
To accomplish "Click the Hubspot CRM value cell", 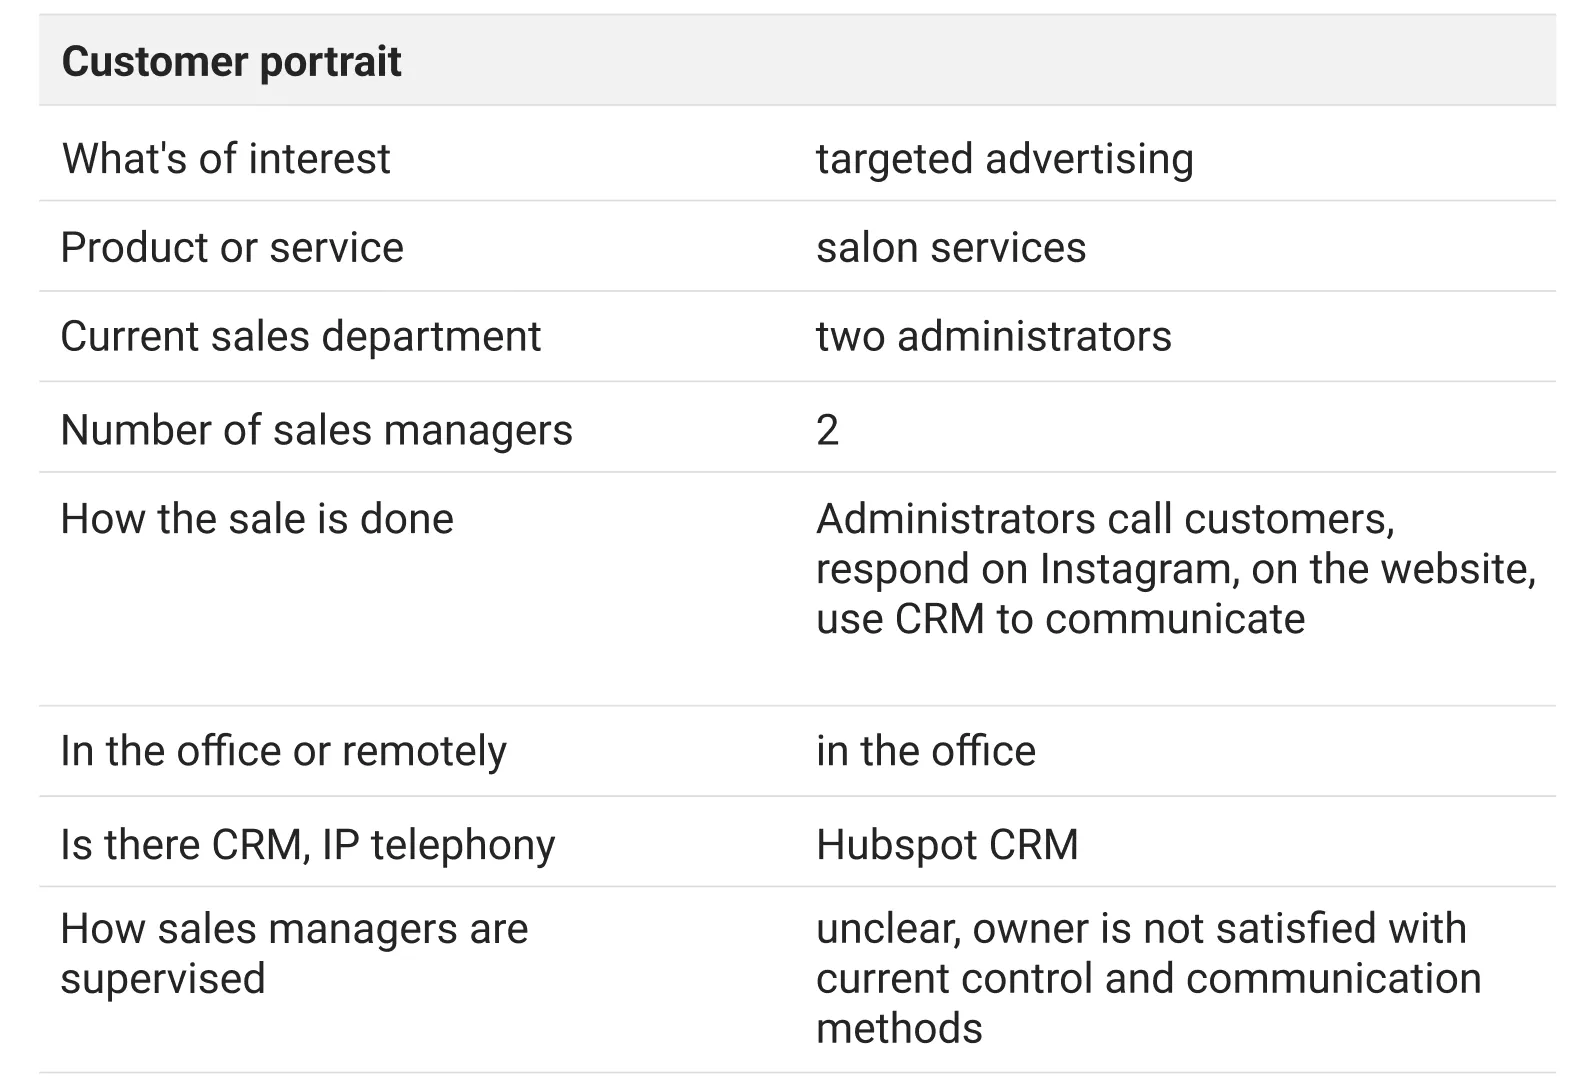I will coord(947,846).
